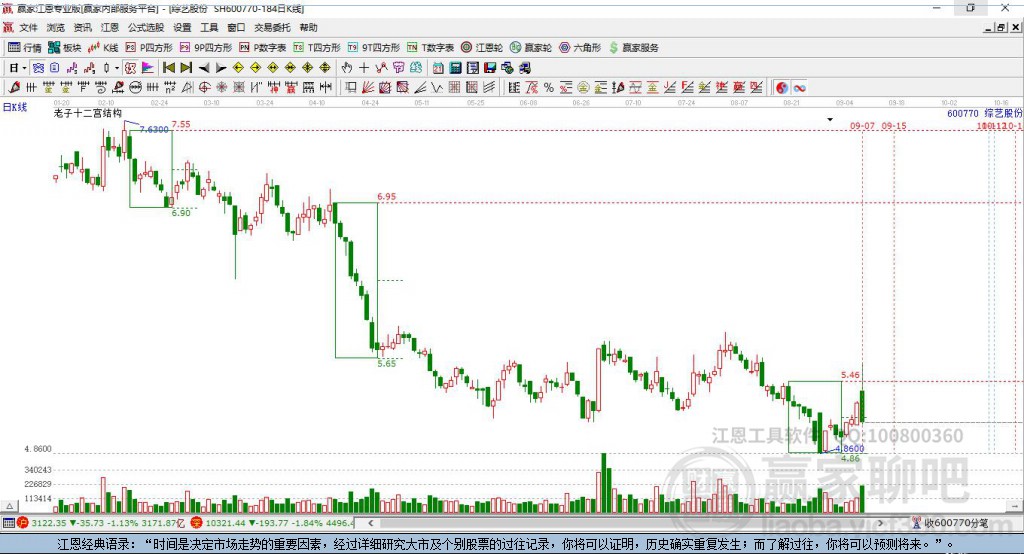This screenshot has width=1024, height=554.
Task: Move chart right with the black right arrow
Action: pyautogui.click(x=221, y=67)
